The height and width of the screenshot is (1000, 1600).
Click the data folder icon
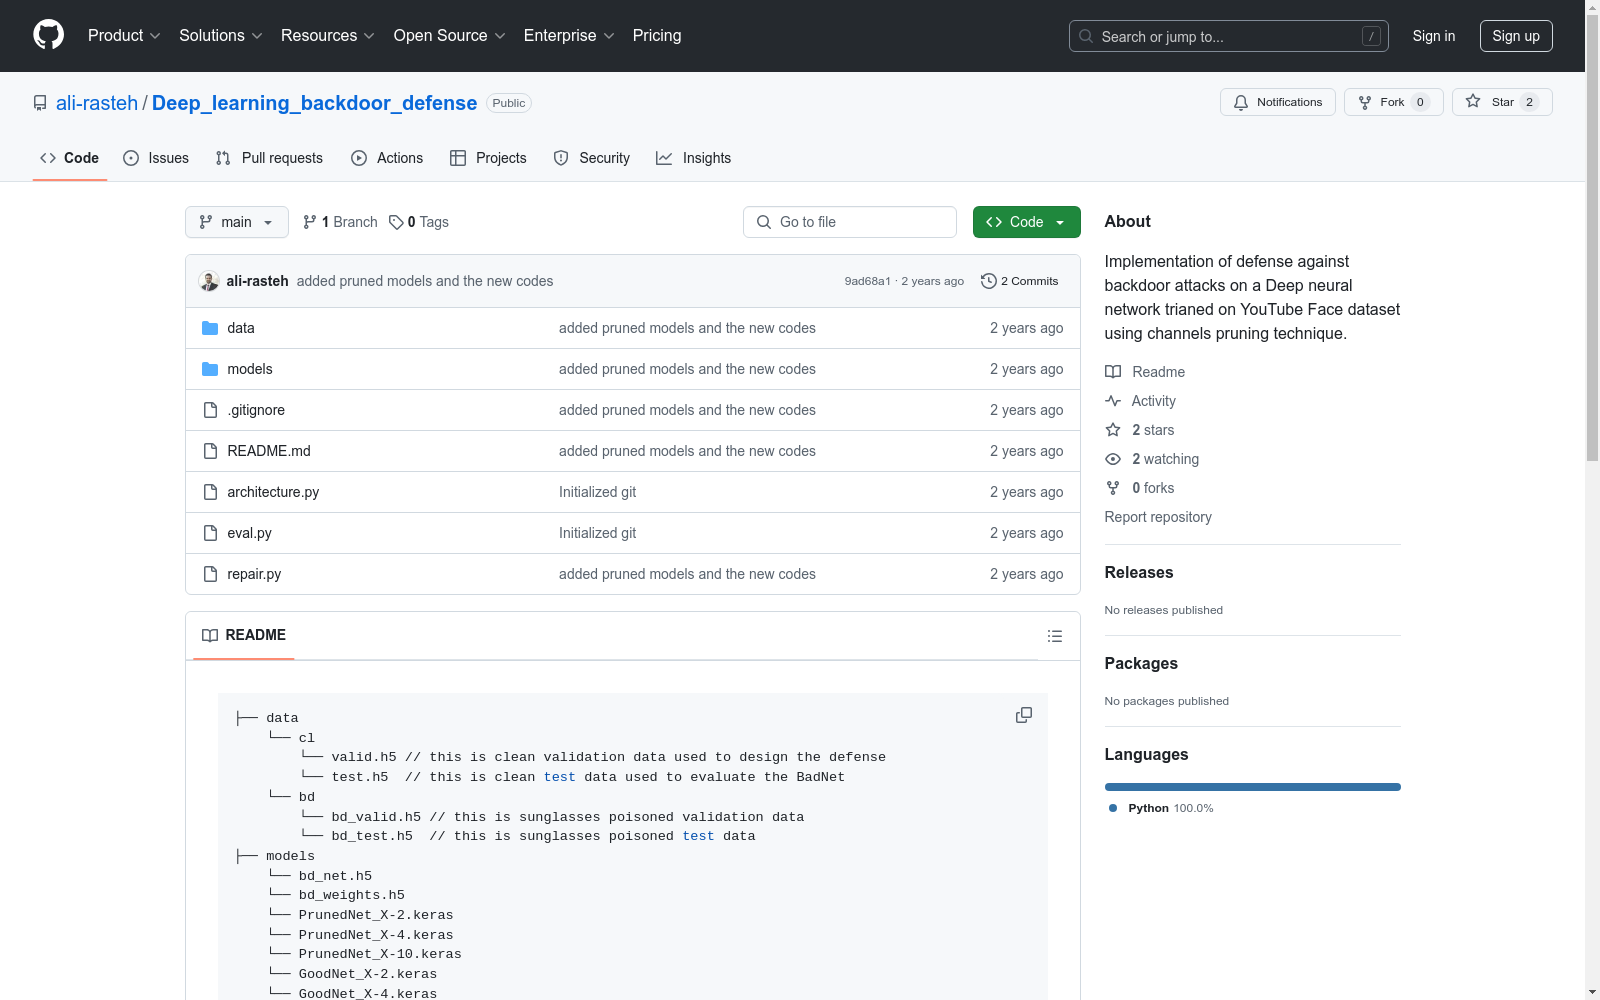210,328
